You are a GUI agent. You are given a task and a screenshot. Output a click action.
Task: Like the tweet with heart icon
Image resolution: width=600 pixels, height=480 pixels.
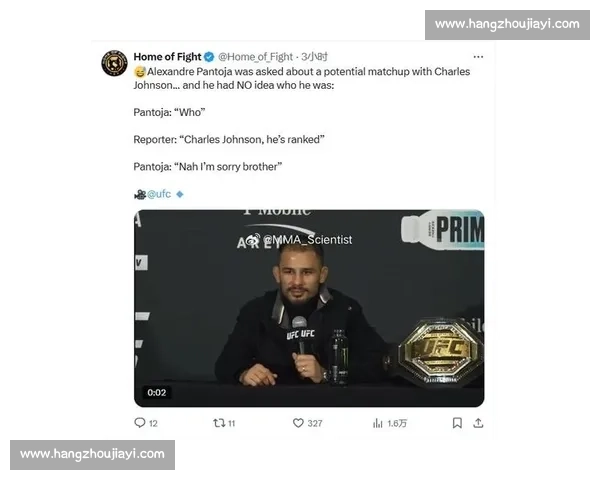point(298,423)
